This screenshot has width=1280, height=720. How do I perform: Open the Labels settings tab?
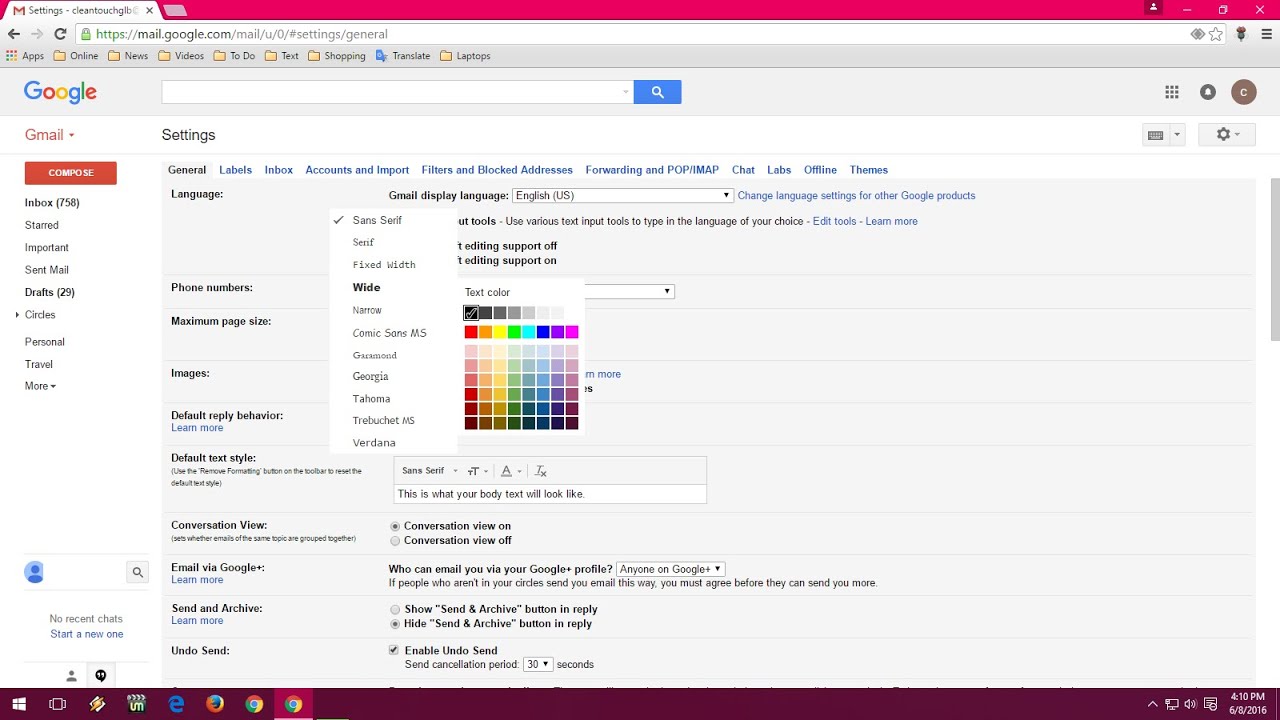click(235, 170)
